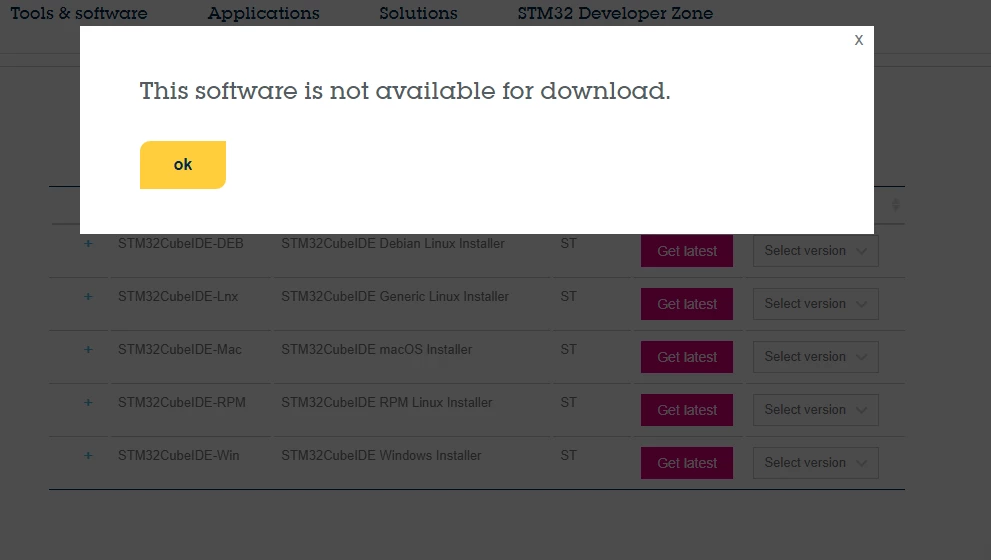Click STM32CubeIDE Debian Linux Installer description
This screenshot has height=560, width=991.
pyautogui.click(x=393, y=244)
